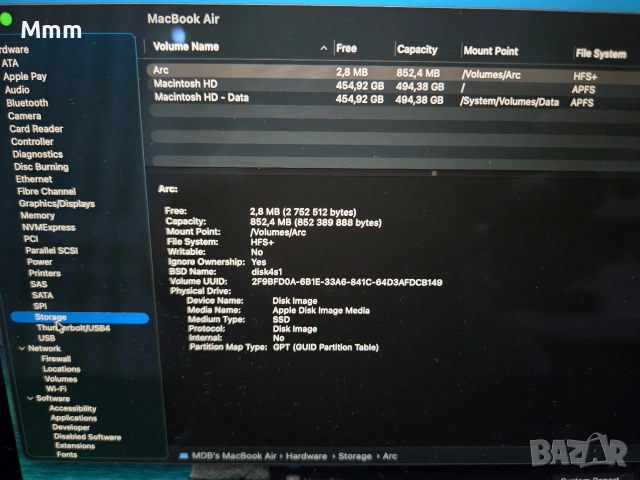This screenshot has width=640, height=480.
Task: Select the highlighted Storage sidebar item
Action: 80,318
